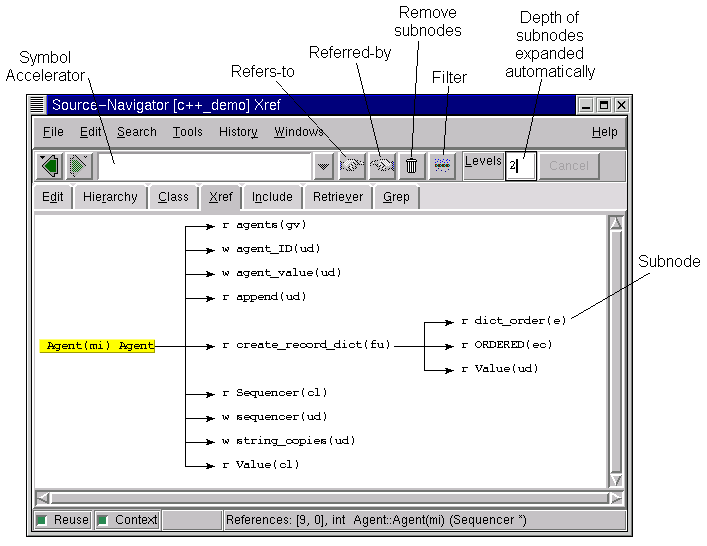Select the agents(gv) node
This screenshot has height=546, width=707.
[x=265, y=225]
